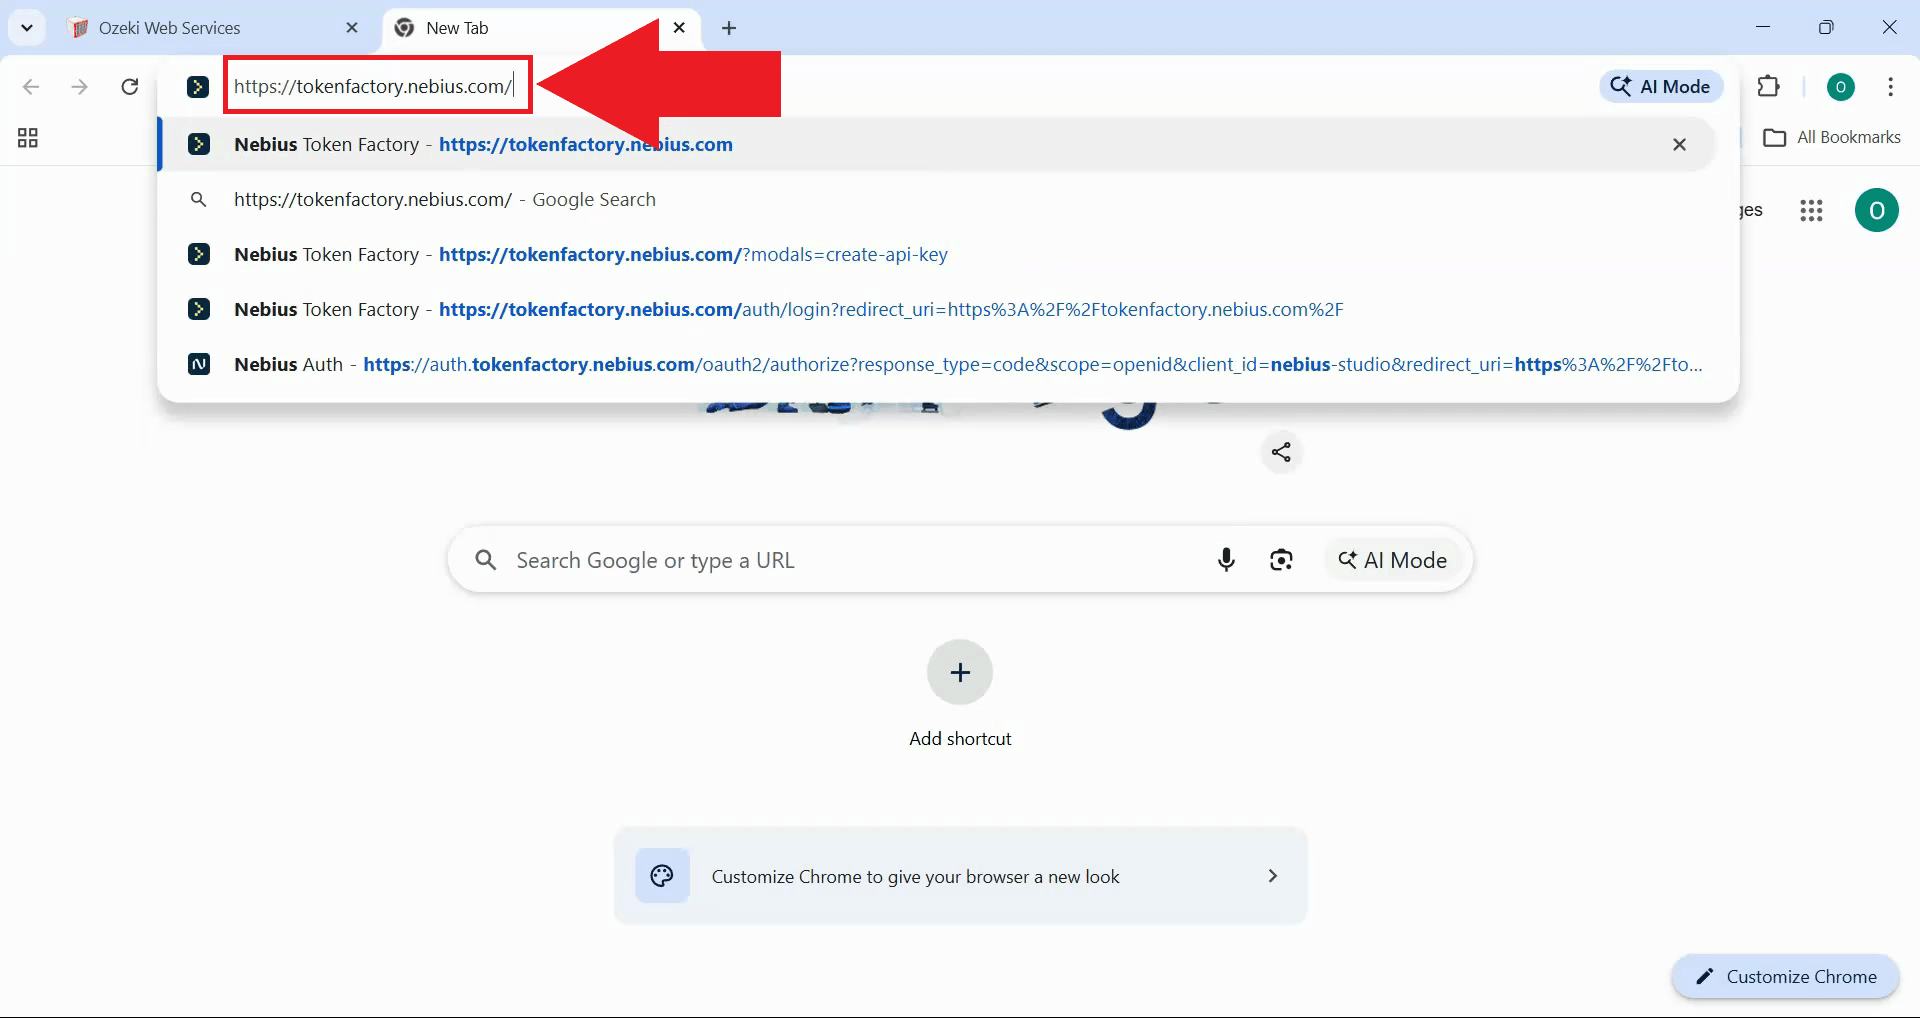The height and width of the screenshot is (1018, 1920).
Task: Open the Extensions puzzle icon
Action: tap(1768, 87)
